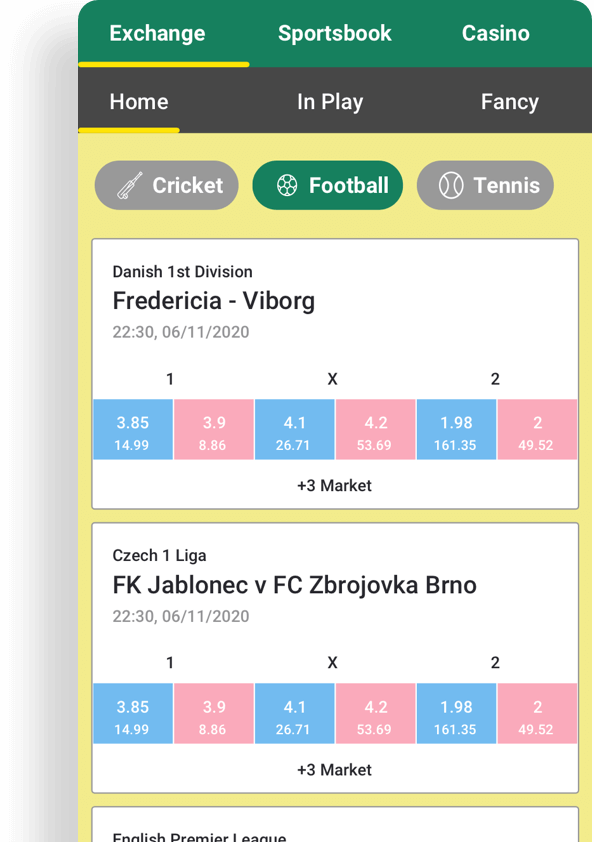Click the football ball icon

pos(287,185)
